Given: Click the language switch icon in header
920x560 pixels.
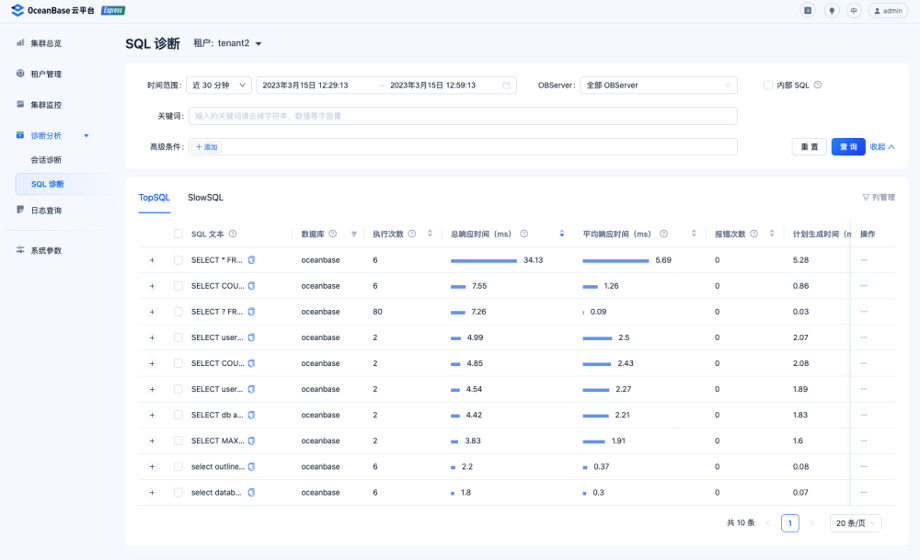Looking at the screenshot, I should tap(853, 10).
